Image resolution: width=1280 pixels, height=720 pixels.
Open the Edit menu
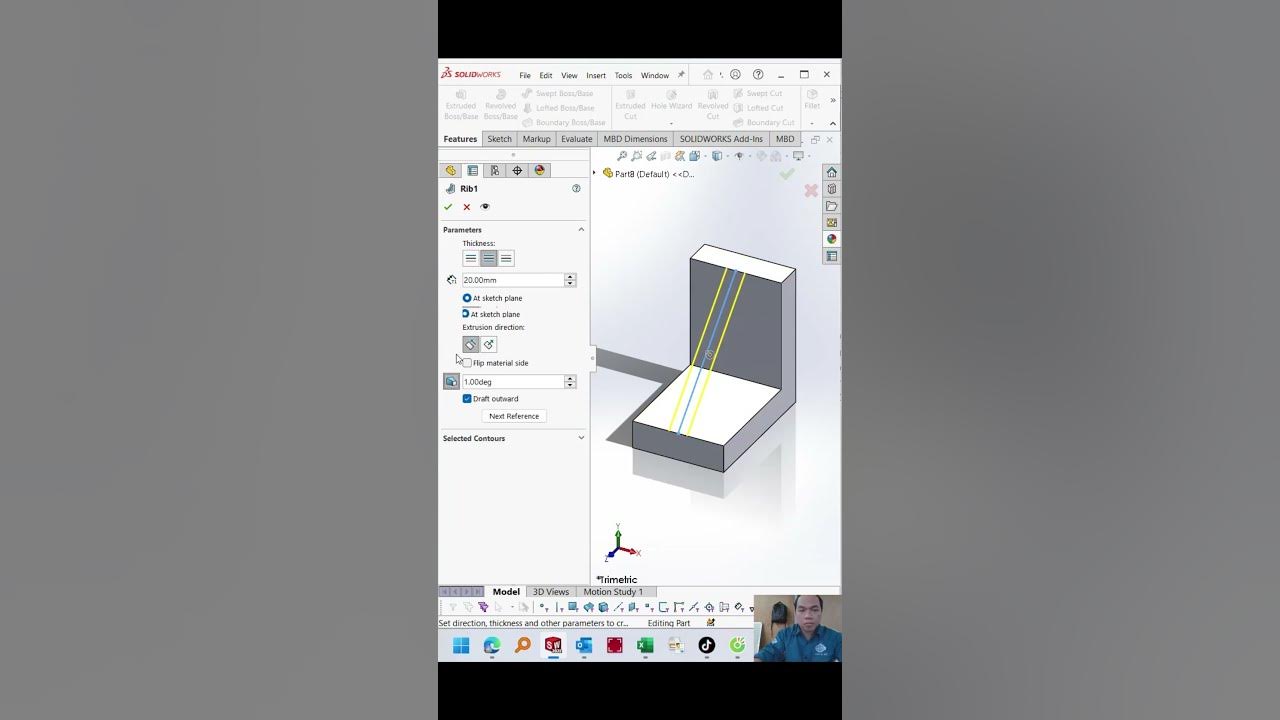tap(546, 76)
